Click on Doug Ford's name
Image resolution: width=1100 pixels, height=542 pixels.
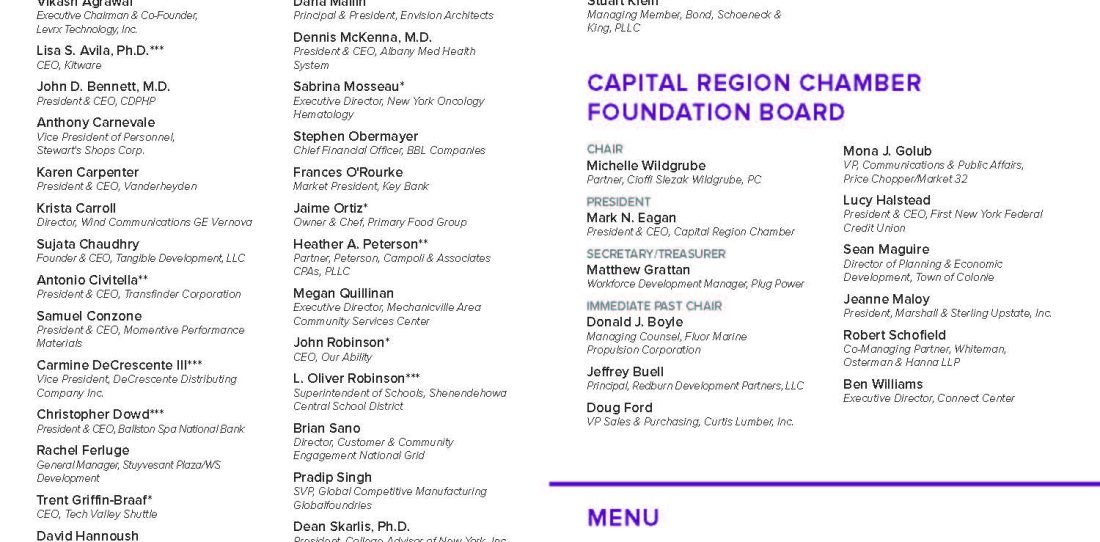[619, 408]
